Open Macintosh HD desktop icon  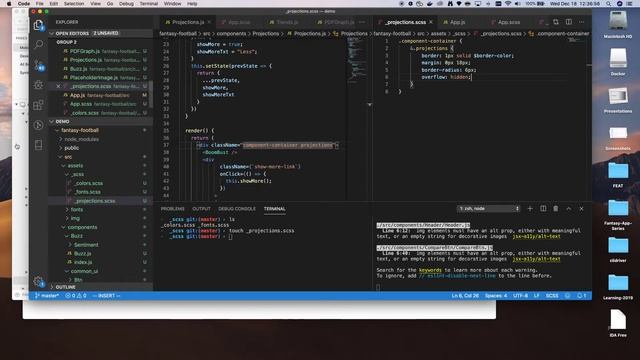click(x=618, y=24)
